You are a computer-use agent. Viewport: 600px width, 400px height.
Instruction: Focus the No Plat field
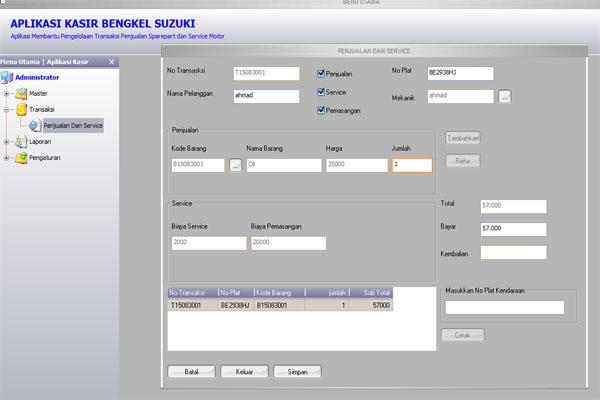coord(461,73)
